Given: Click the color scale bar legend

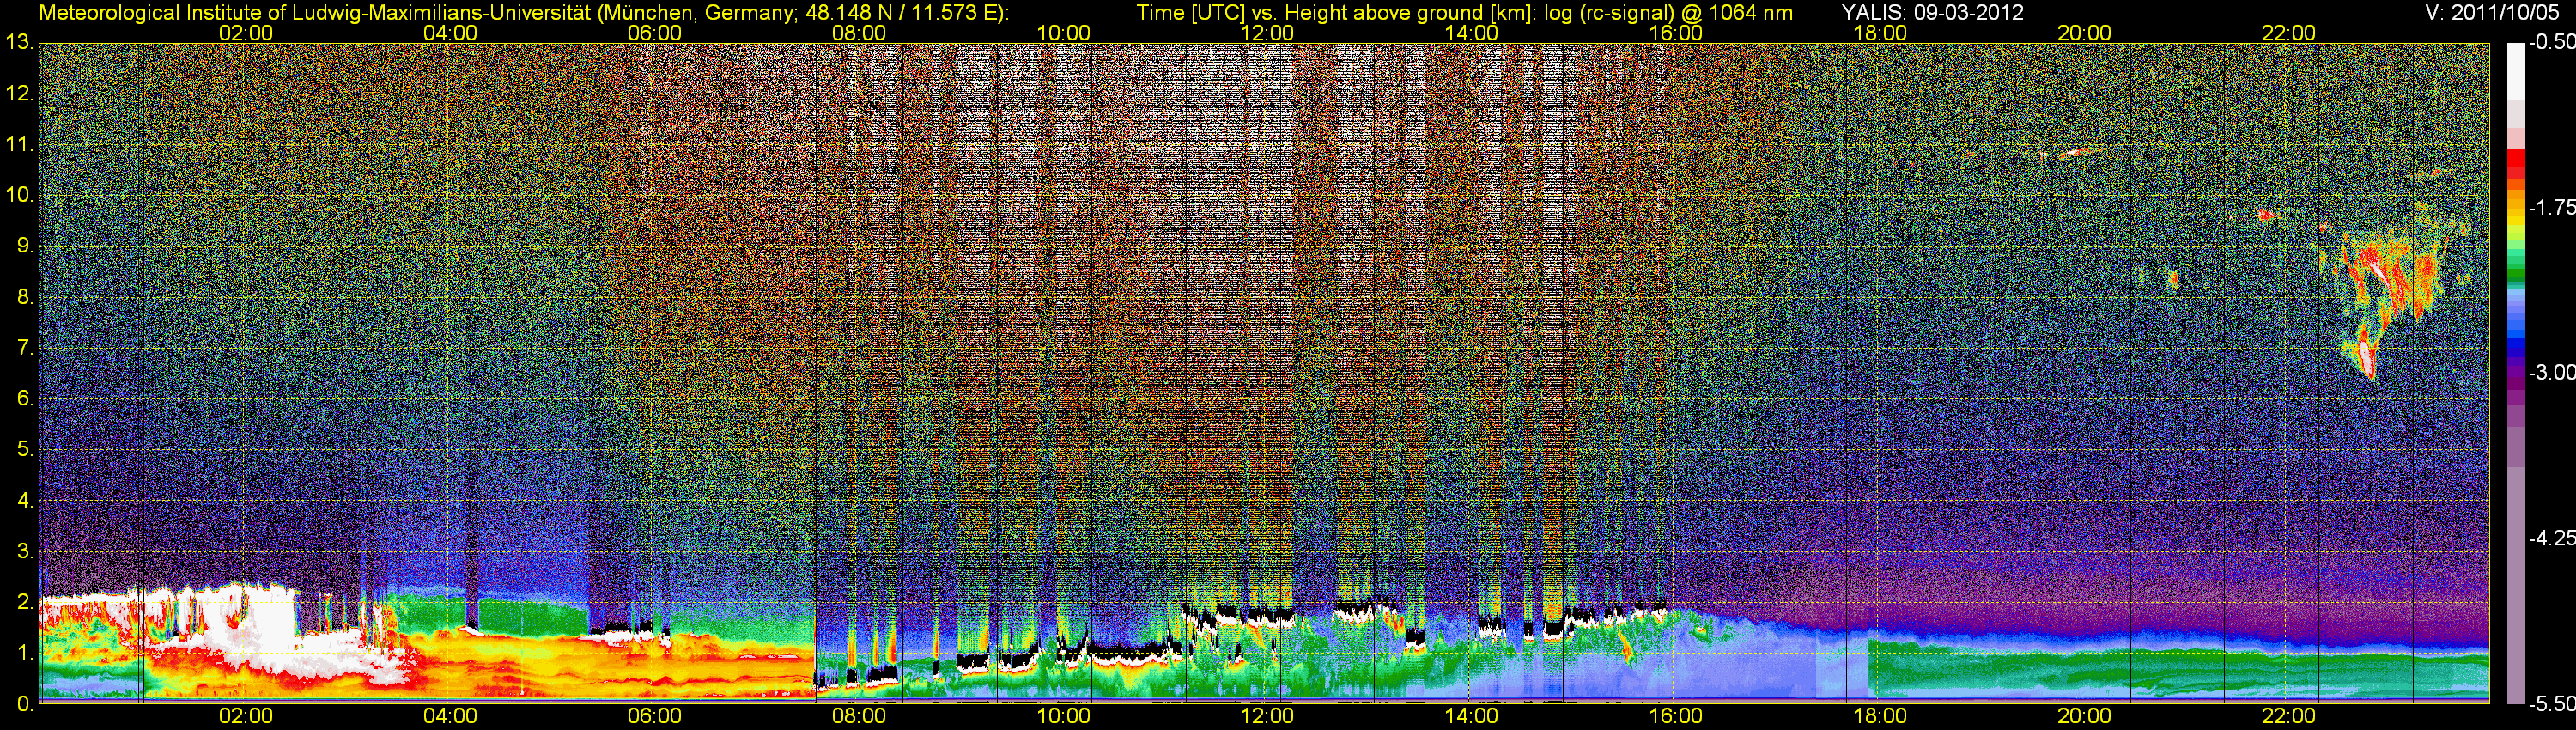Looking at the screenshot, I should coord(2515,373).
